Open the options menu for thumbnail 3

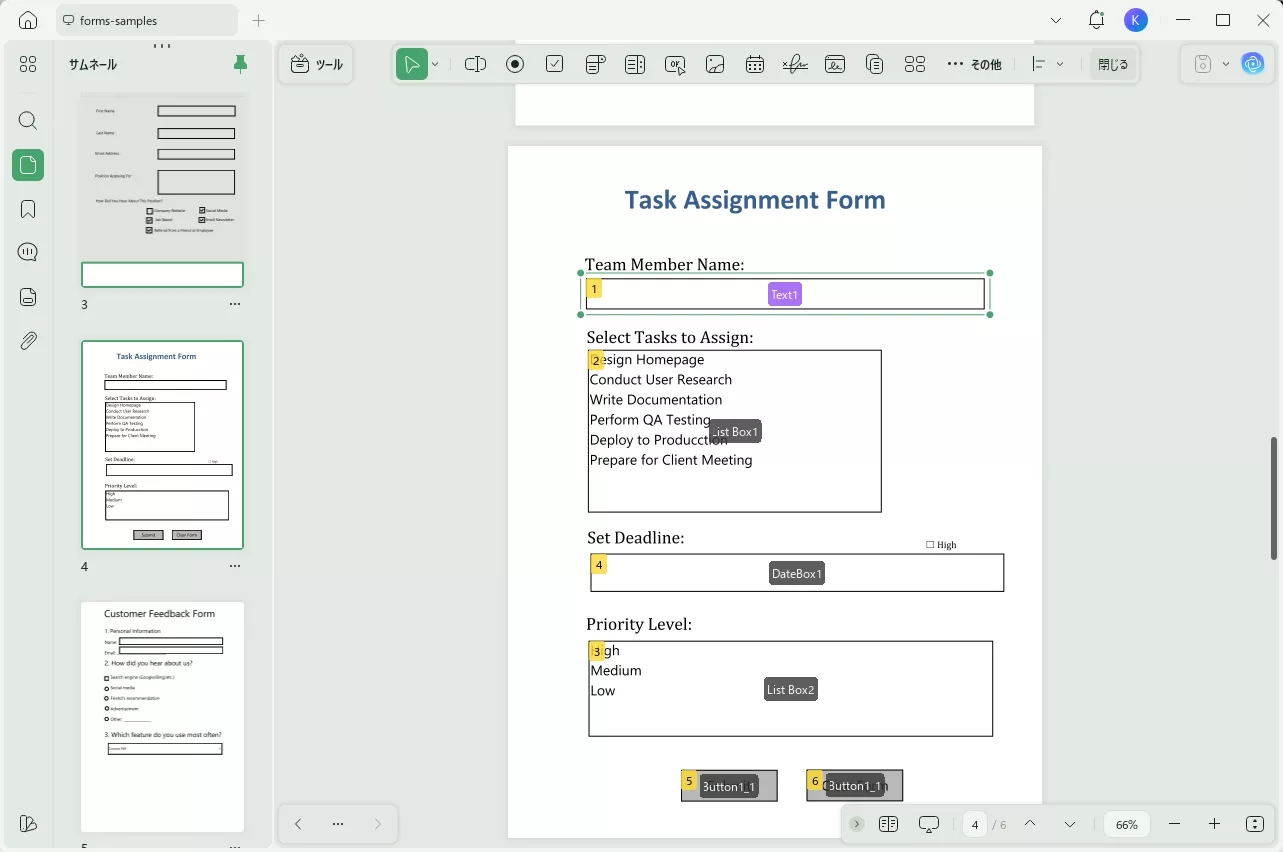[235, 304]
